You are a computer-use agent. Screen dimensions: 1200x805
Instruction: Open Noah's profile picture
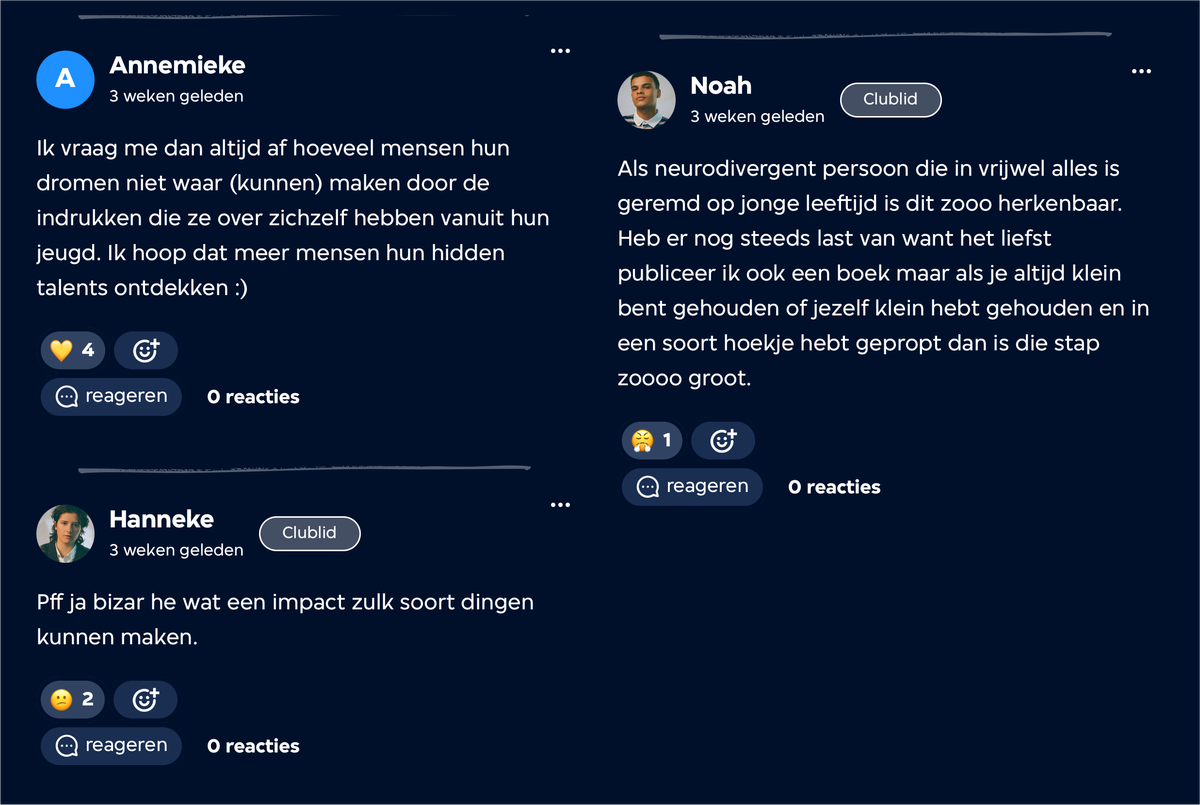[646, 99]
